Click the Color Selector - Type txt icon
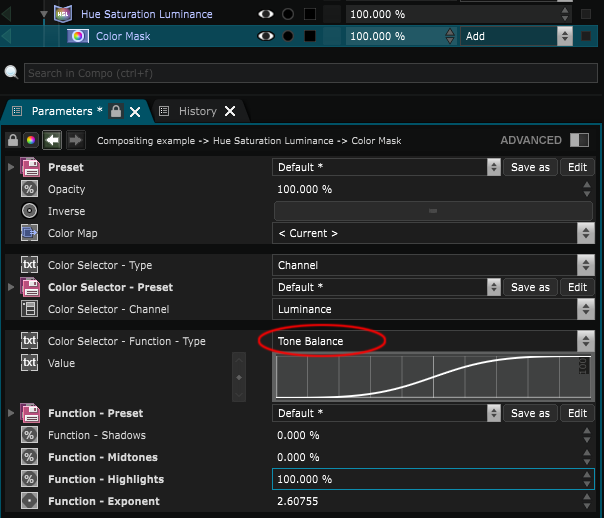This screenshot has height=518, width=604. click(x=29, y=265)
